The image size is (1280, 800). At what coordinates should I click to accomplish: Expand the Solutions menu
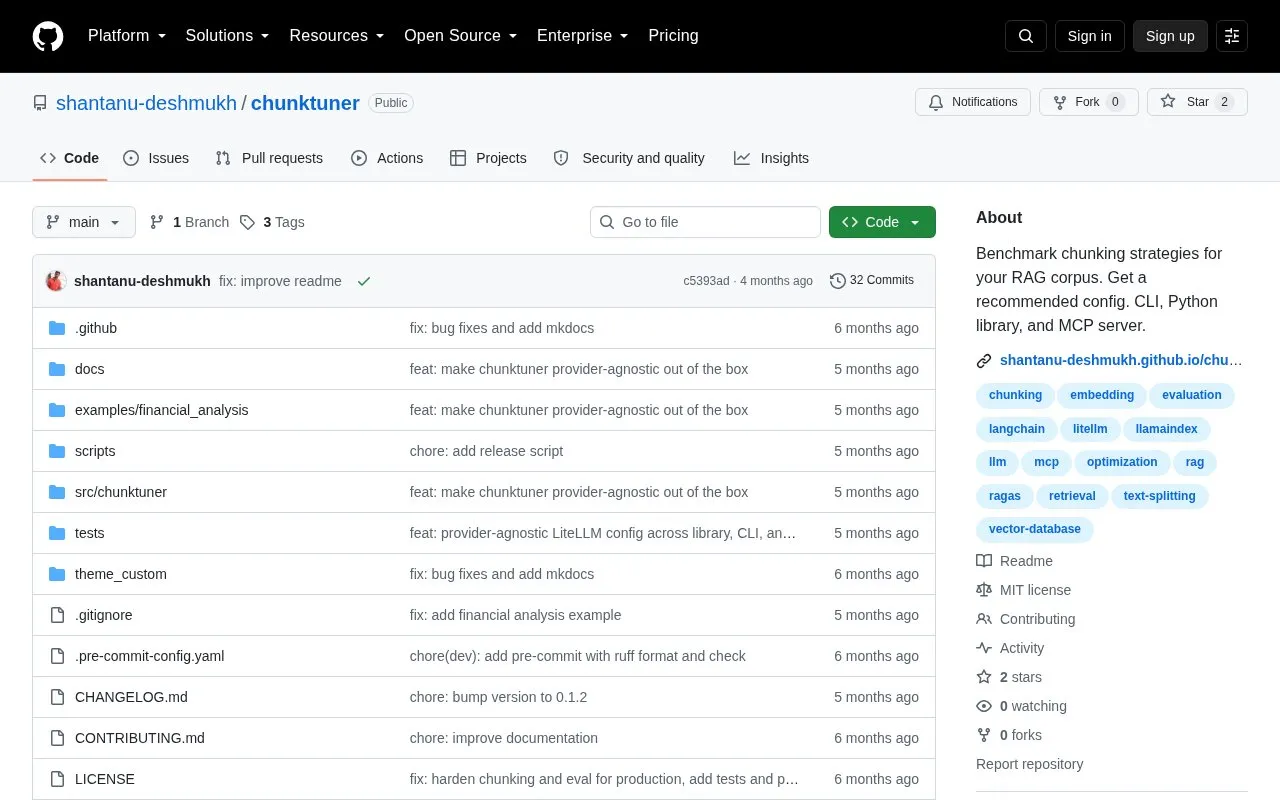[x=227, y=36]
